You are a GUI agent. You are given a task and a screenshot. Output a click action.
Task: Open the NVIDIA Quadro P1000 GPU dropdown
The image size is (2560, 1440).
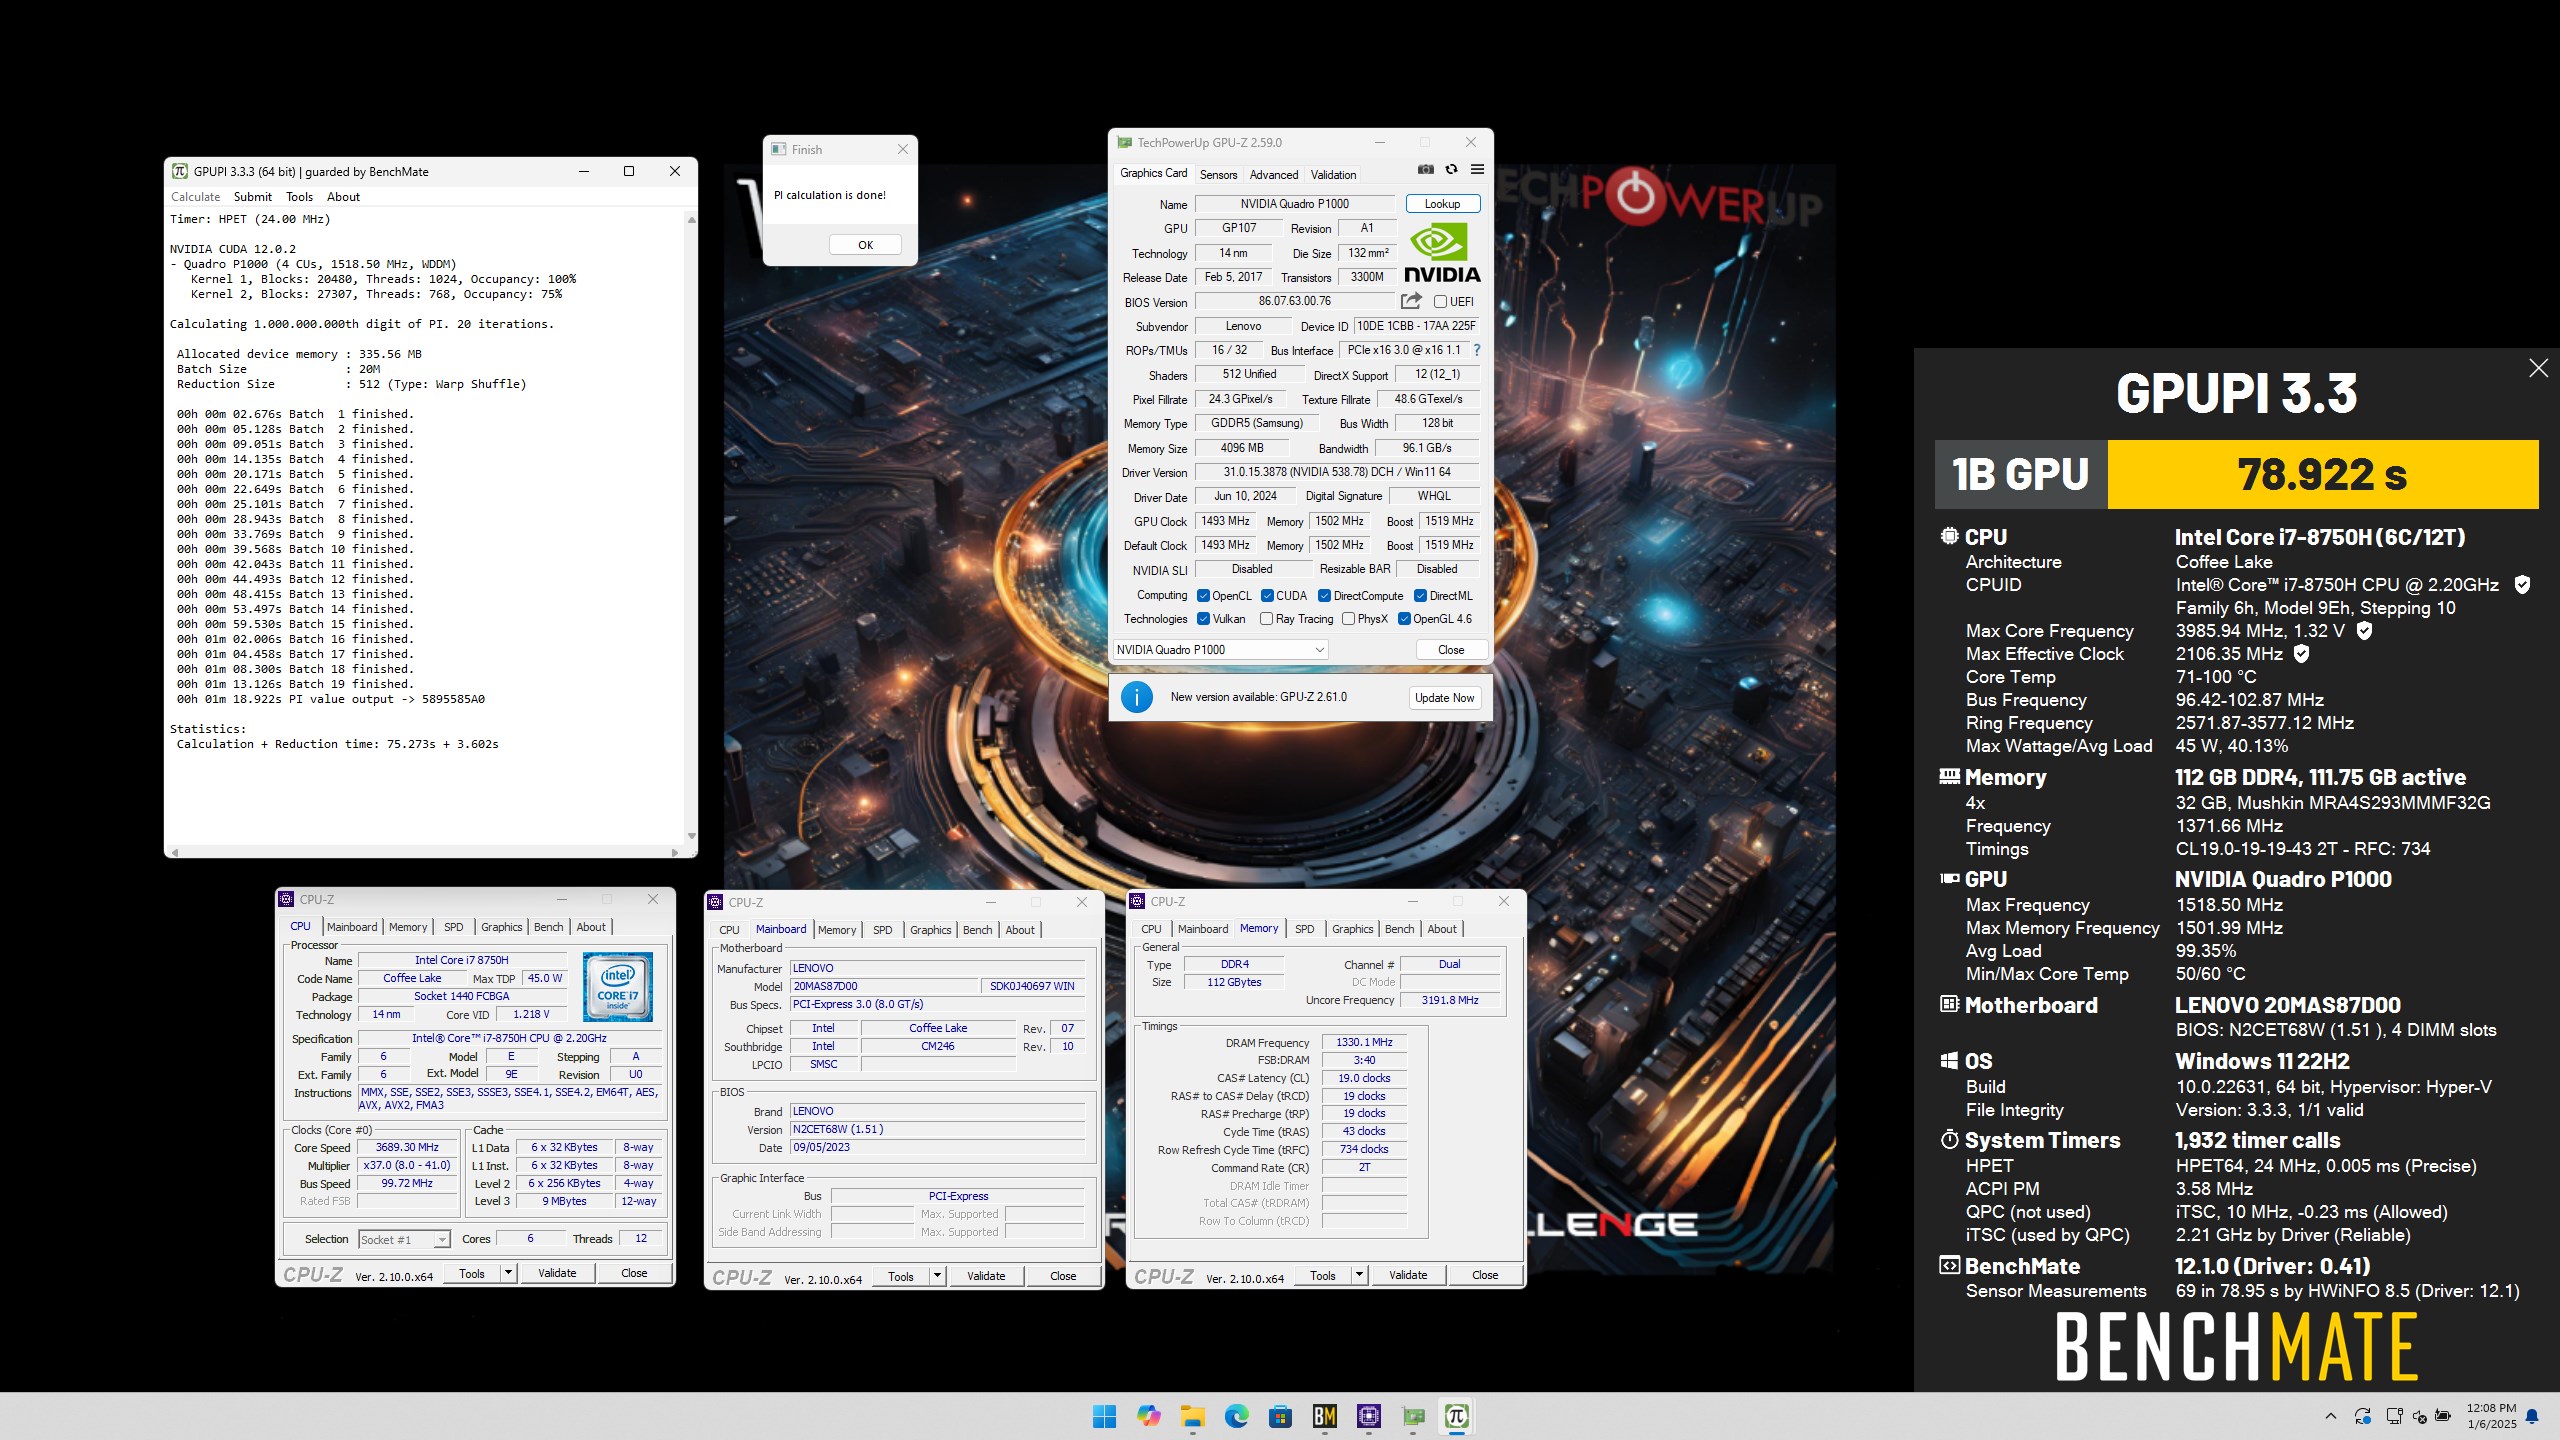[x=1220, y=650]
